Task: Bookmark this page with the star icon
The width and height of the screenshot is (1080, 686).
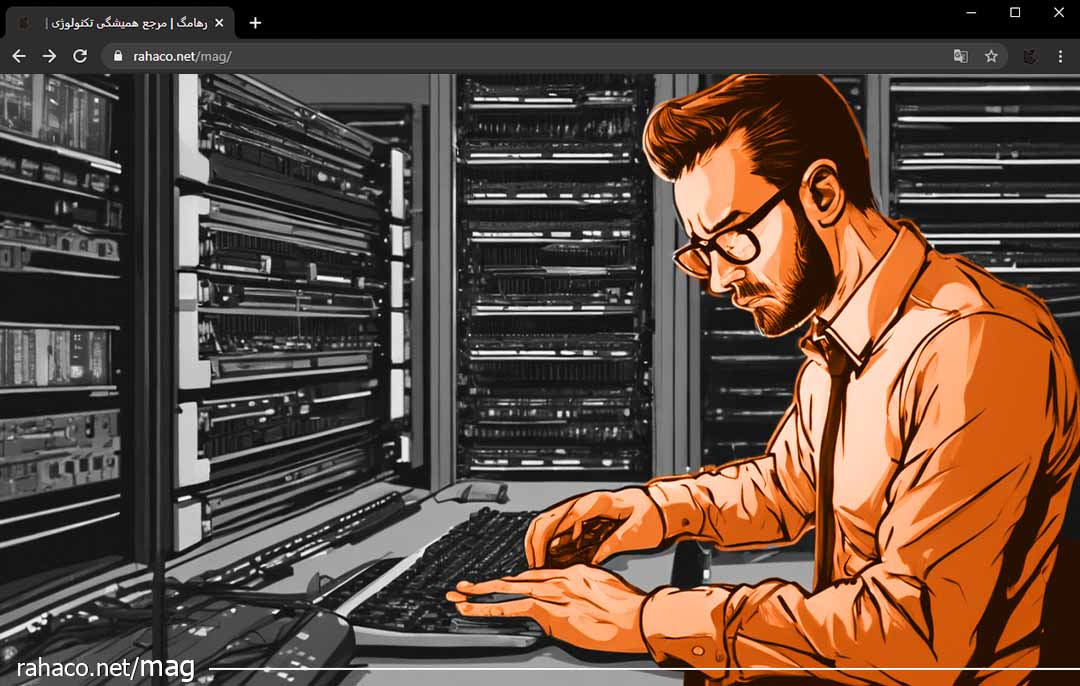Action: pyautogui.click(x=991, y=56)
